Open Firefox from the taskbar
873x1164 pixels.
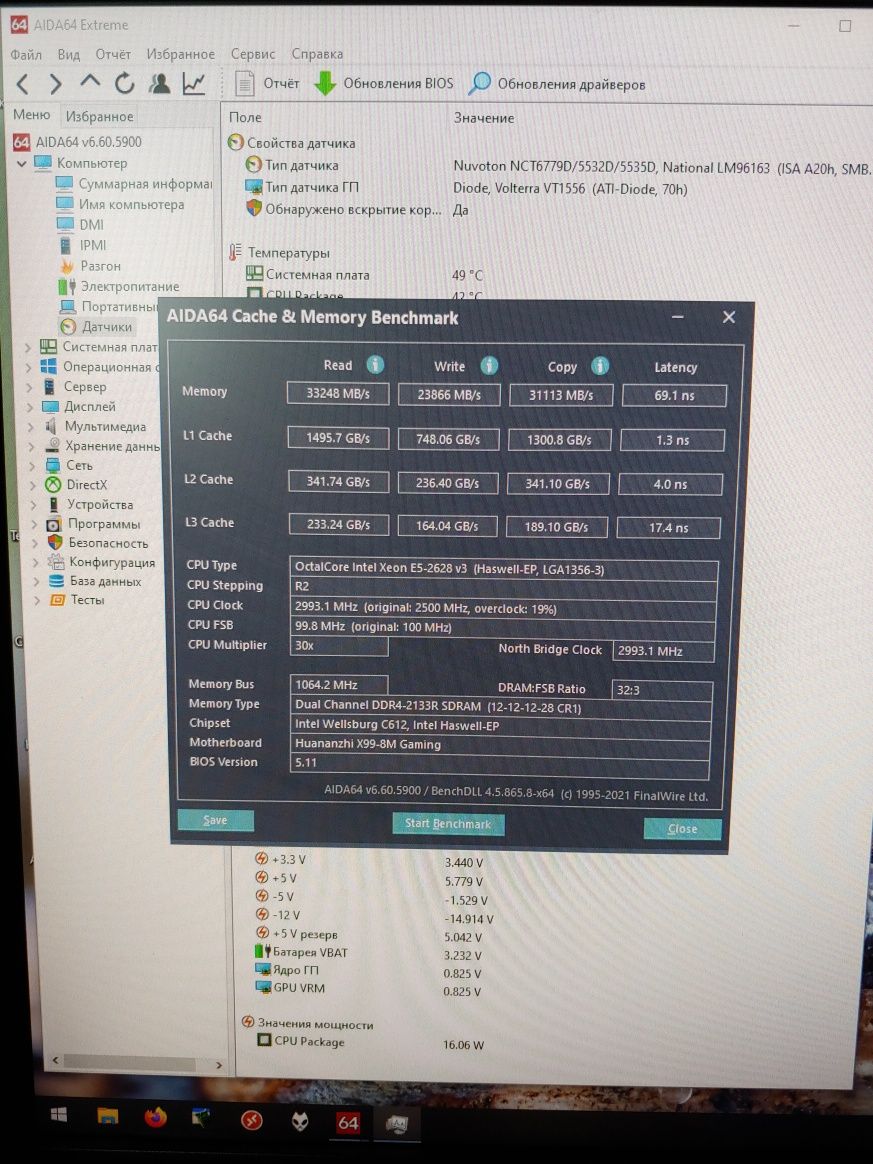[x=155, y=1116]
